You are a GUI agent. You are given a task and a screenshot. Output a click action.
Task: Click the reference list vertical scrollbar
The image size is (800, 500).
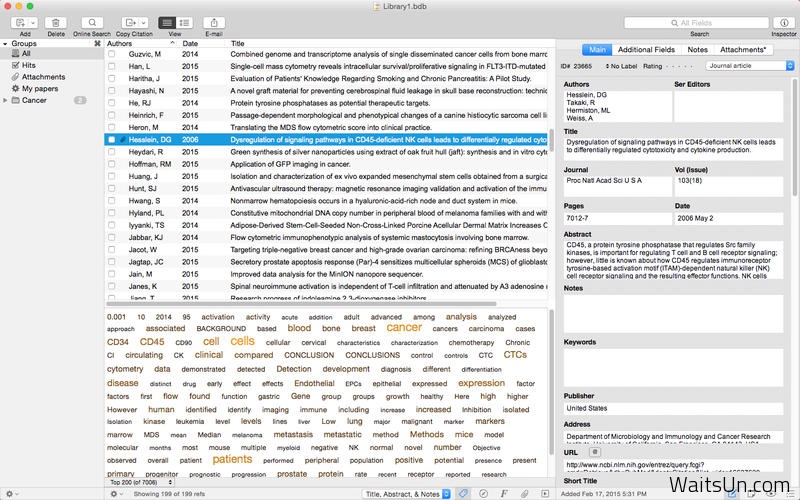click(x=552, y=139)
